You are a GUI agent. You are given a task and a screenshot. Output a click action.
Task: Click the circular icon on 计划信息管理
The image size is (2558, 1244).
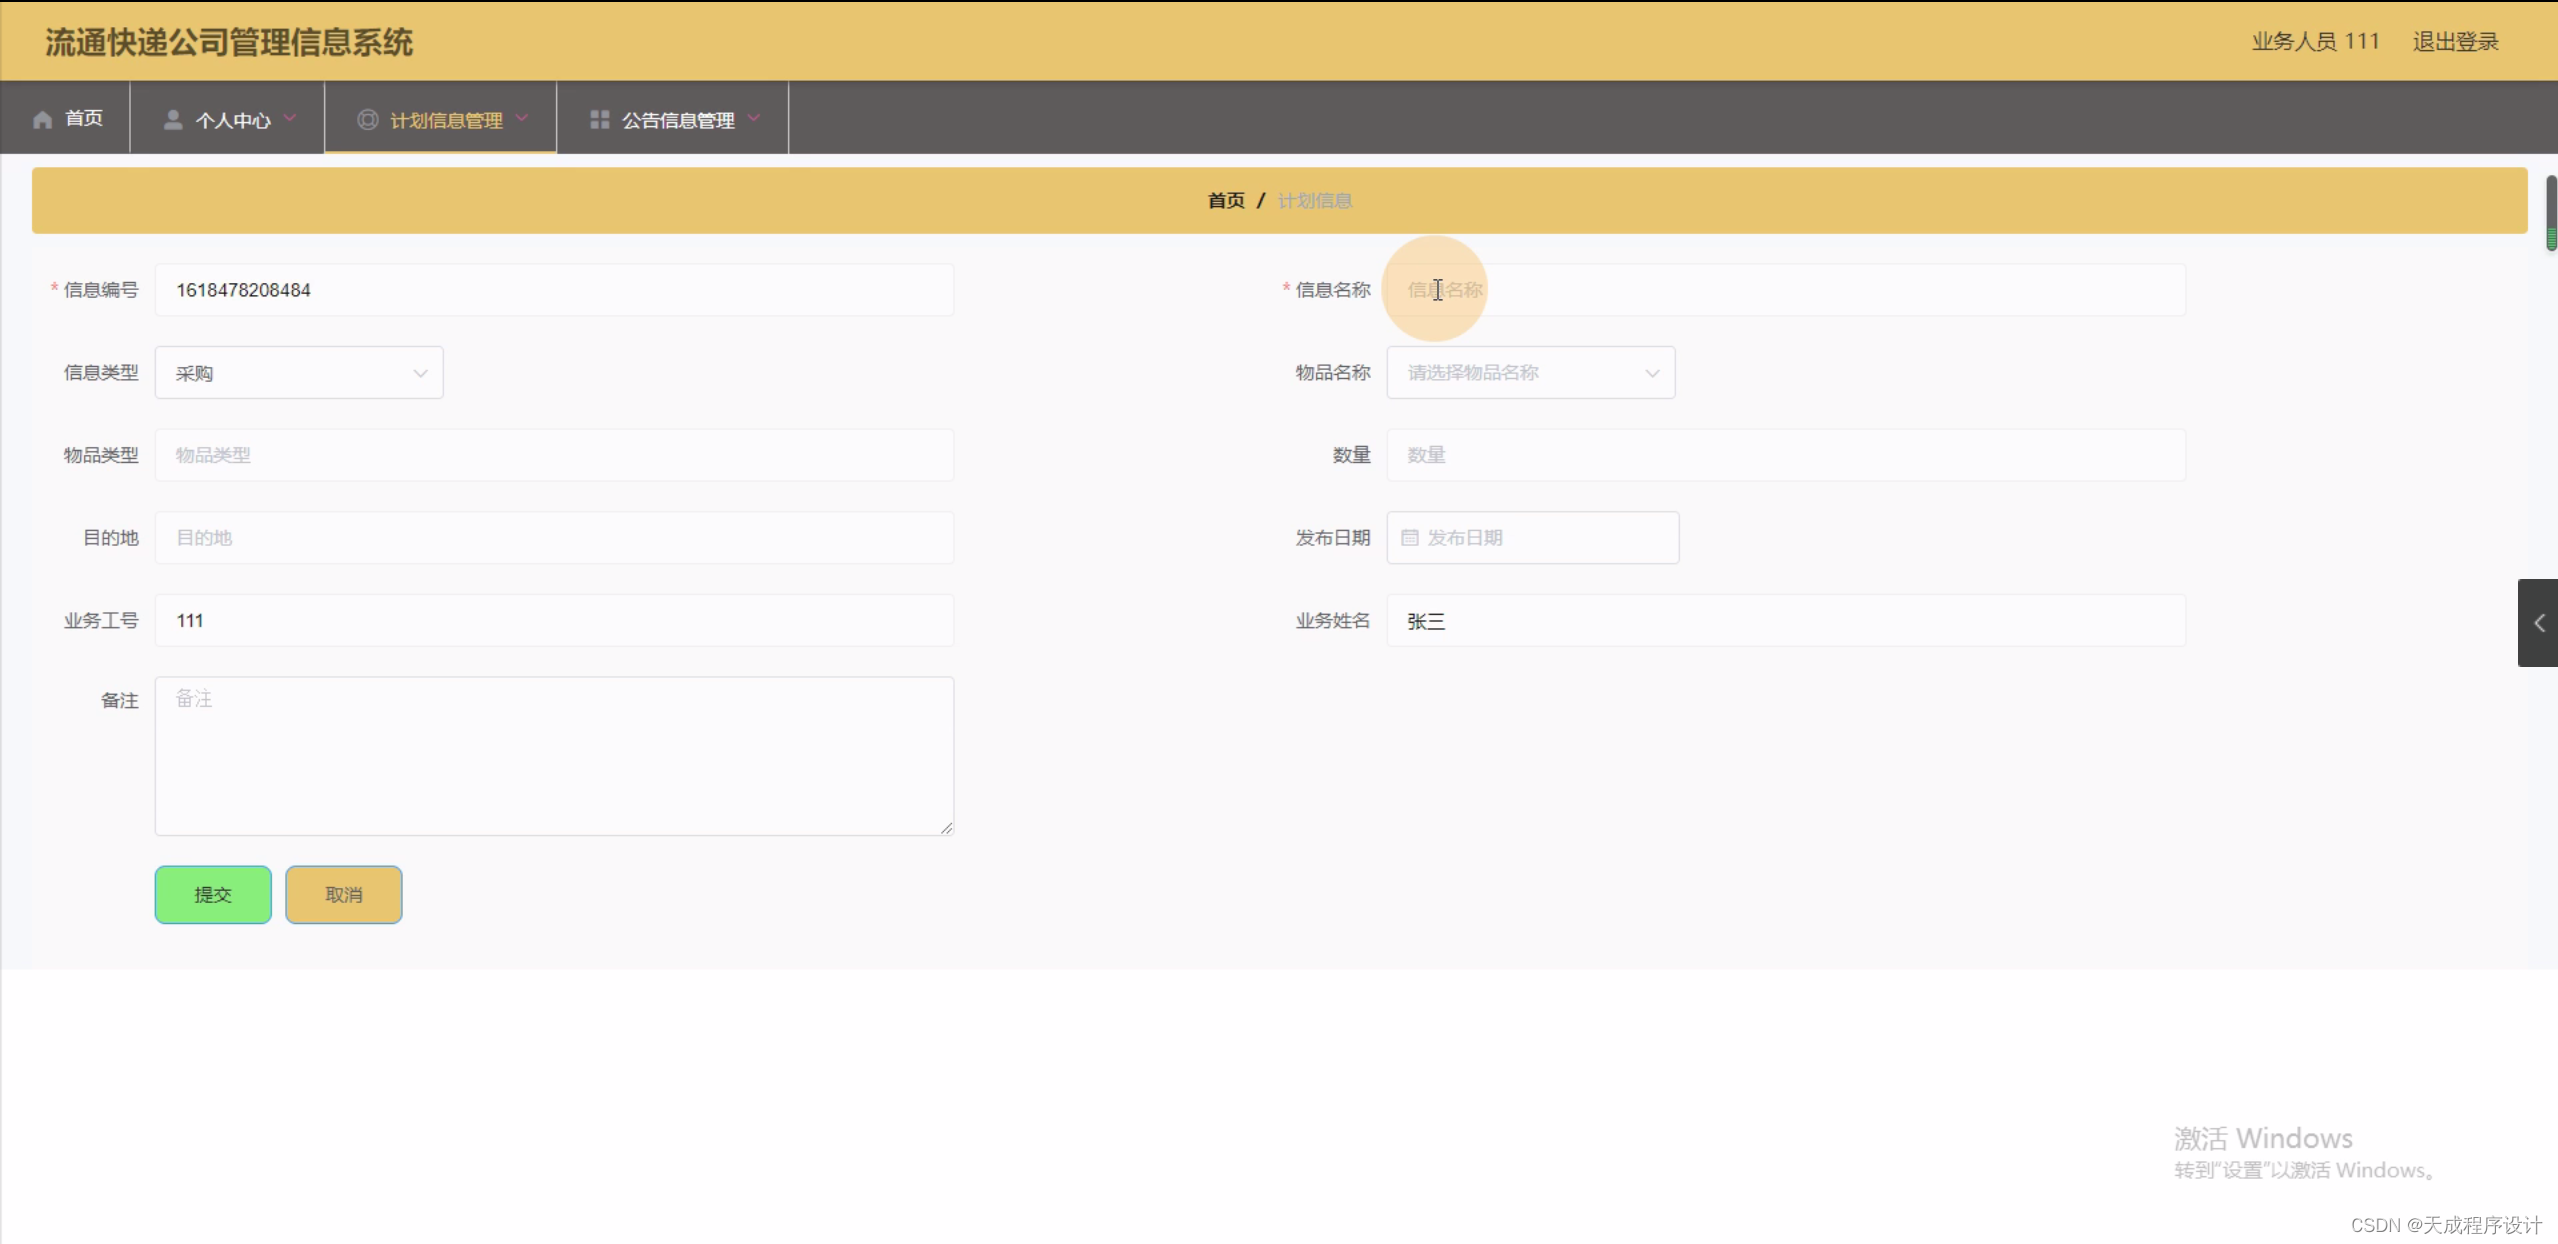(367, 119)
